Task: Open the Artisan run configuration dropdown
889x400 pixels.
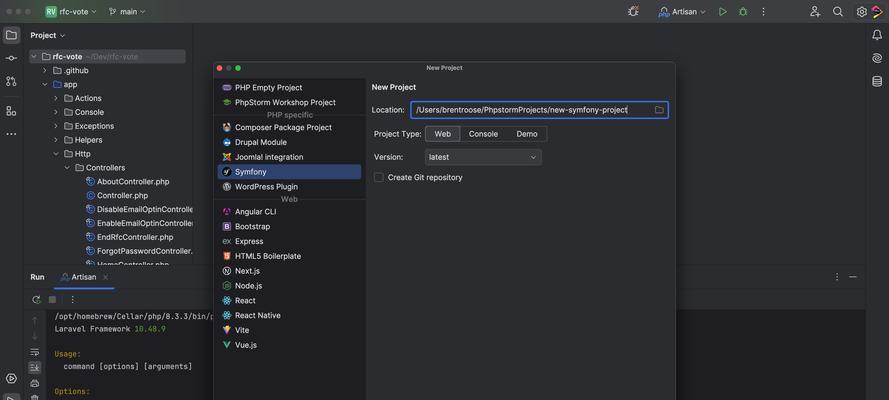Action: pyautogui.click(x=682, y=11)
